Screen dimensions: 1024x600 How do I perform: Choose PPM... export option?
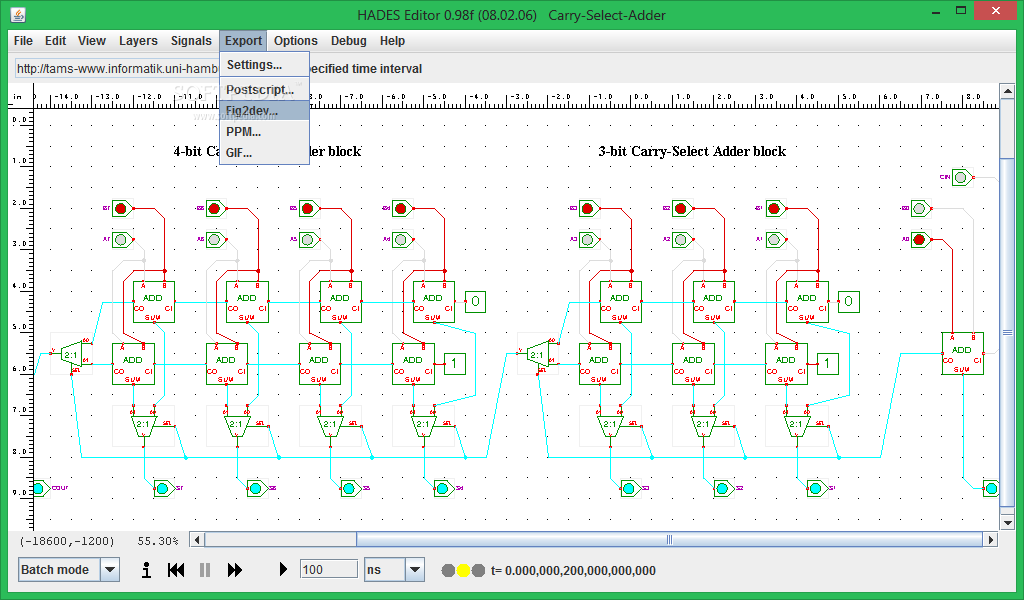(264, 131)
